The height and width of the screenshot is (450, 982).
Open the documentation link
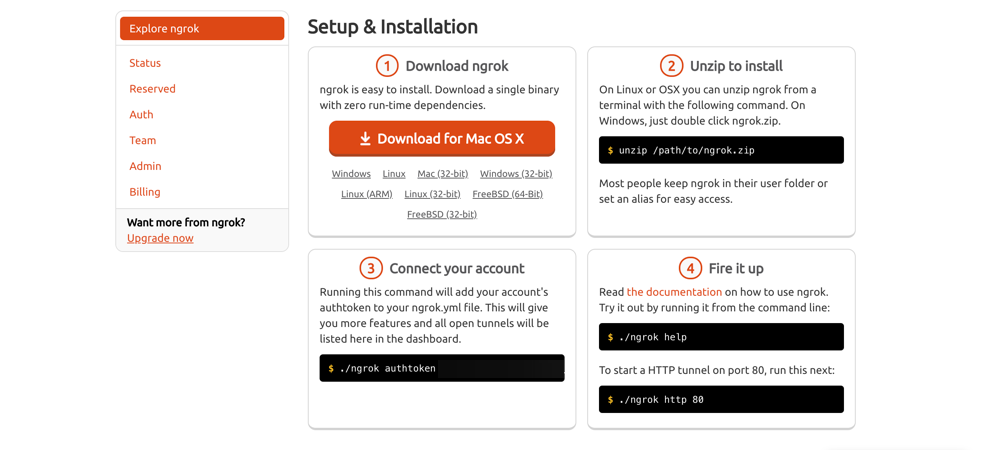(x=674, y=292)
